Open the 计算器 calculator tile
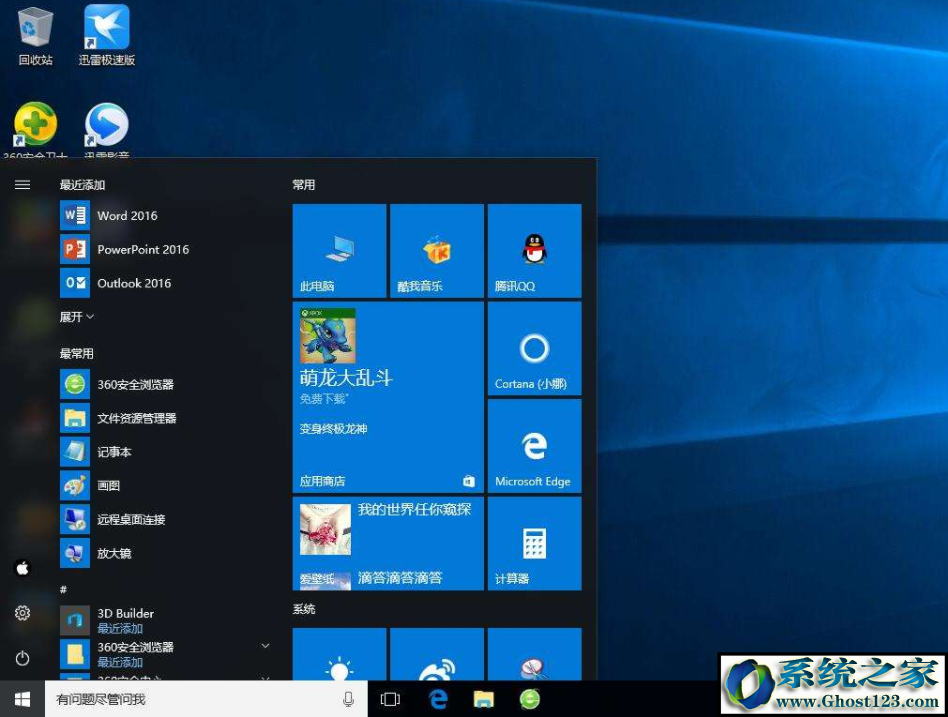This screenshot has width=948, height=717. point(534,543)
